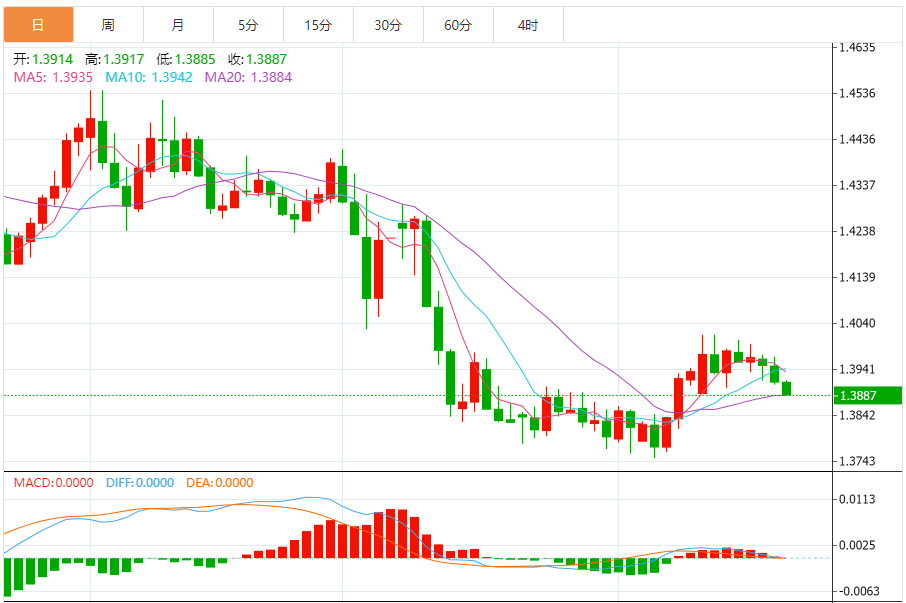Click the 1.4238 price axis label

(x=857, y=231)
